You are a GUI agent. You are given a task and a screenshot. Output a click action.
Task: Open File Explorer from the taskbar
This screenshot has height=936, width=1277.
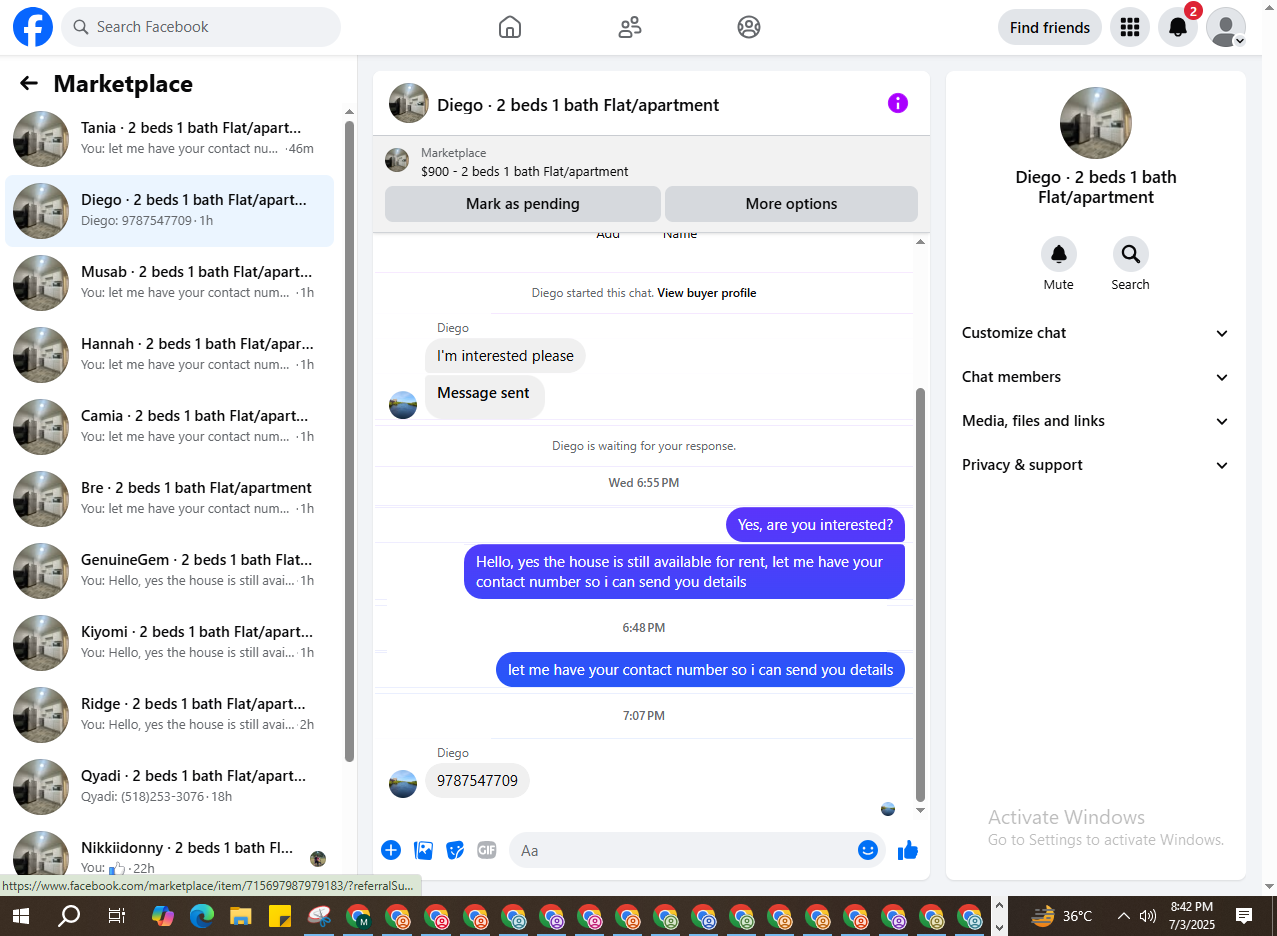[x=240, y=916]
